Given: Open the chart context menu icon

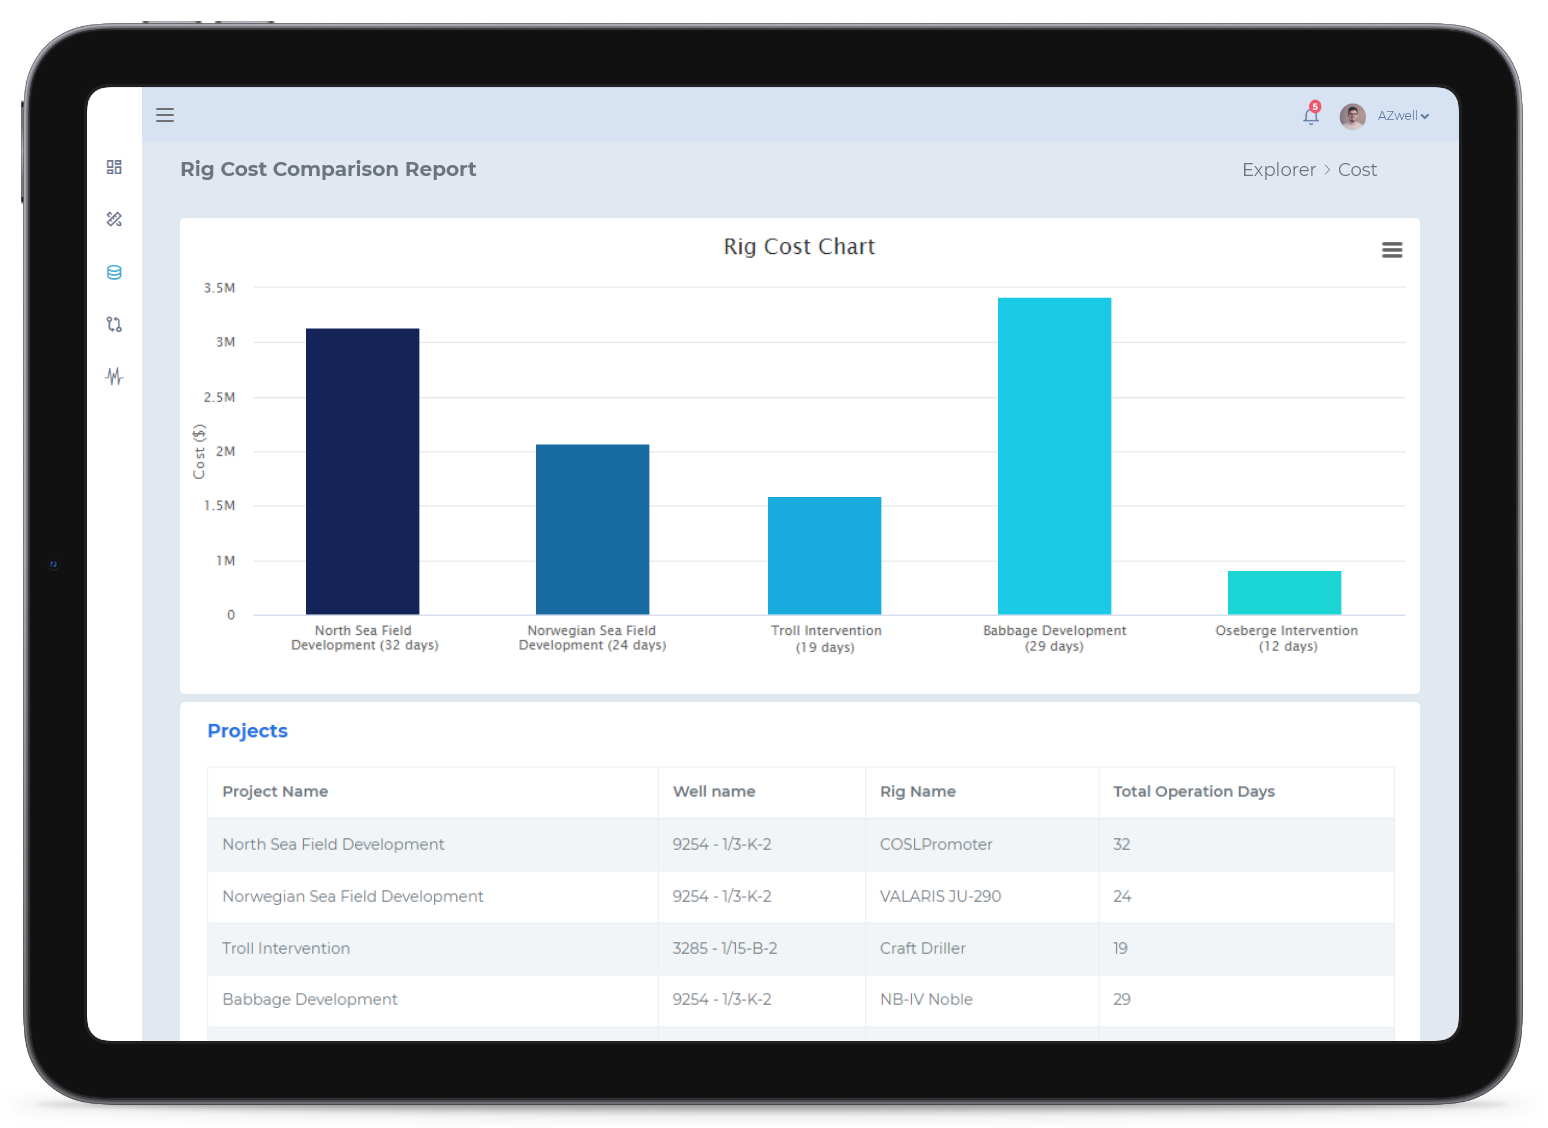Looking at the screenshot, I should [x=1391, y=250].
